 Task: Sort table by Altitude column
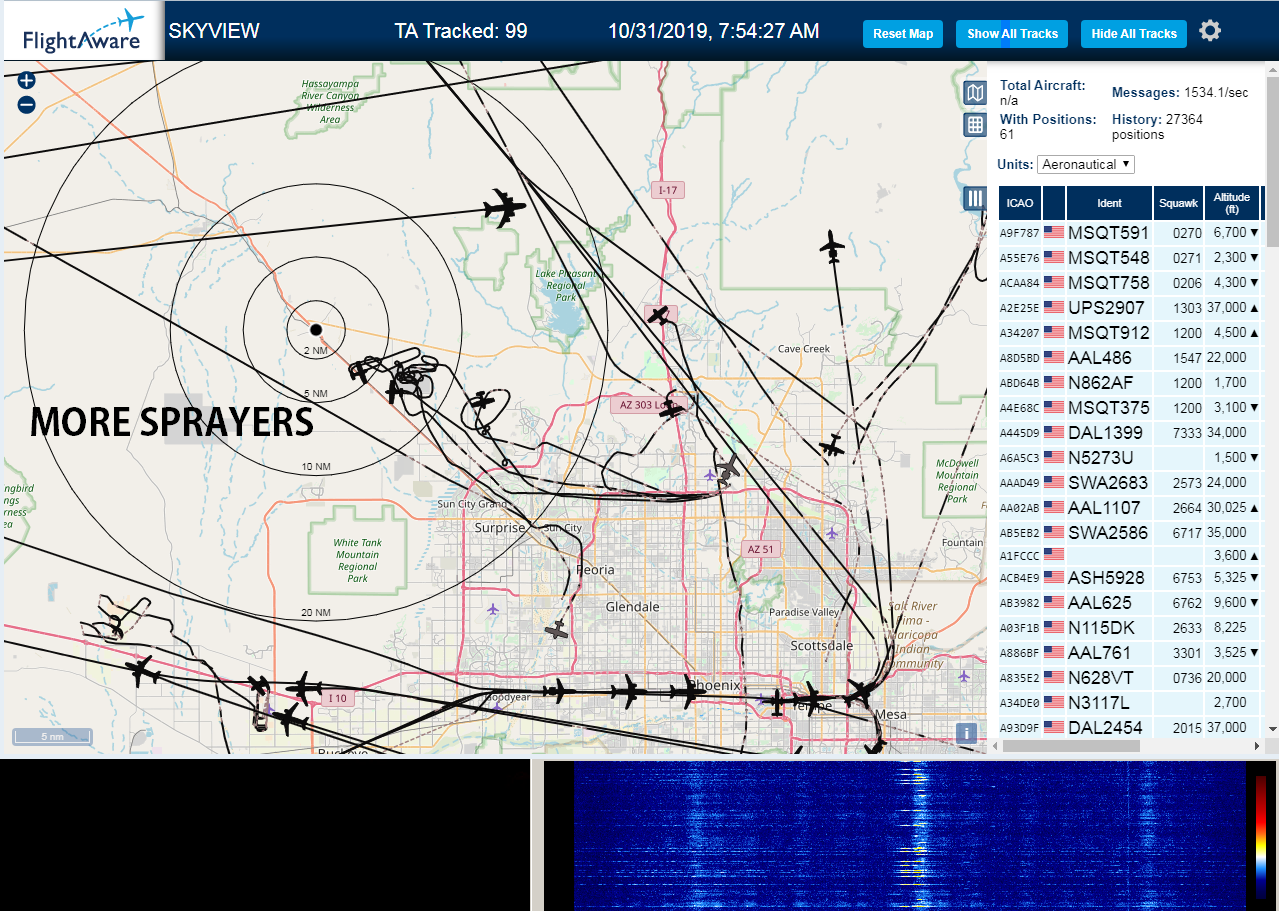(x=1232, y=203)
